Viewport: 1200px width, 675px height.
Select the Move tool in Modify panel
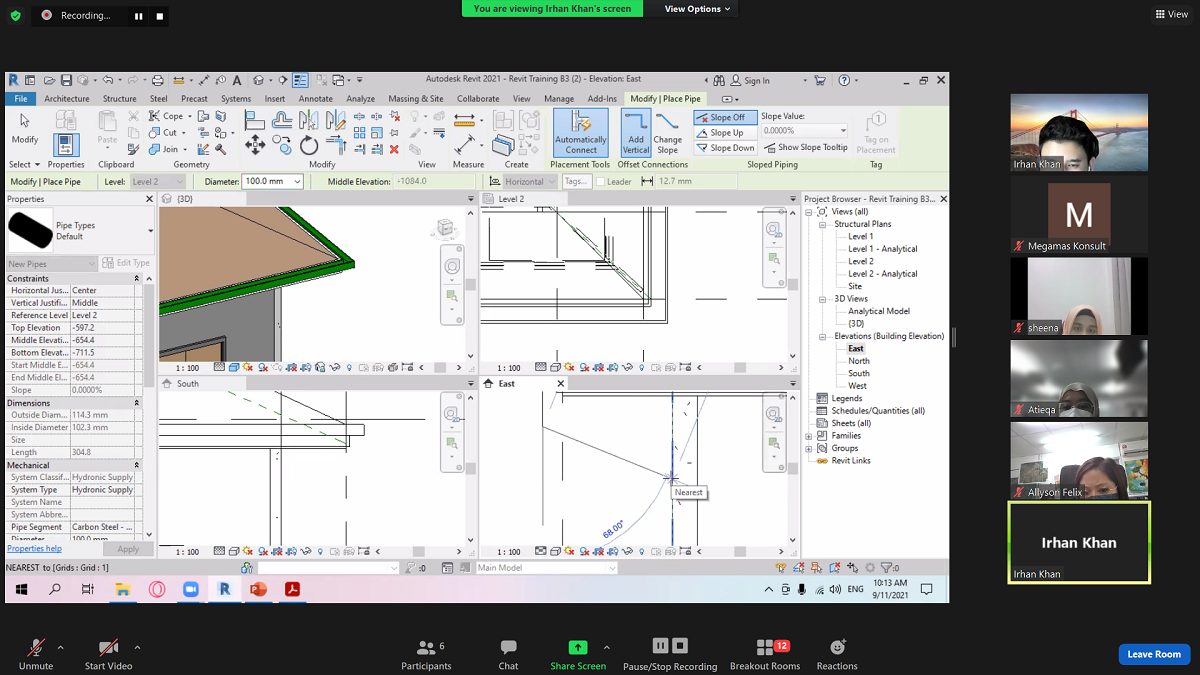[255, 145]
